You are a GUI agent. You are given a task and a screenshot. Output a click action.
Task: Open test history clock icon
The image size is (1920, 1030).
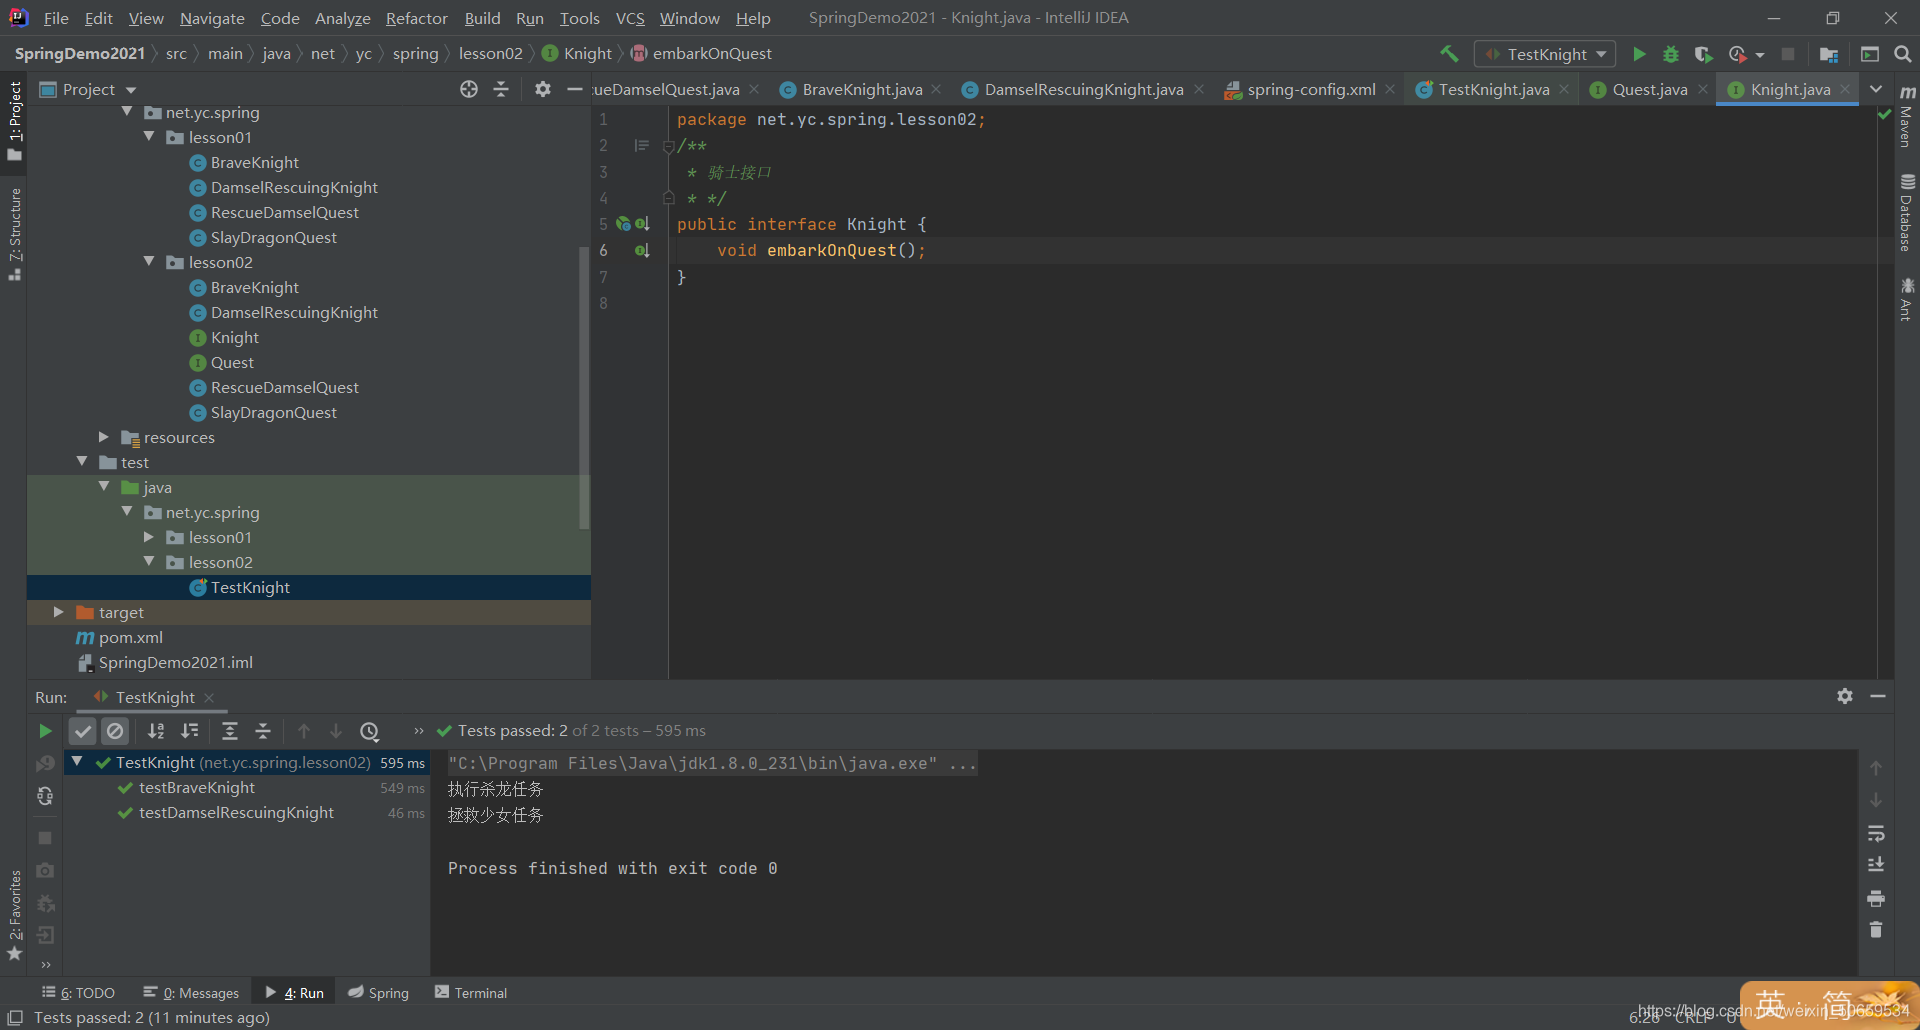point(370,731)
